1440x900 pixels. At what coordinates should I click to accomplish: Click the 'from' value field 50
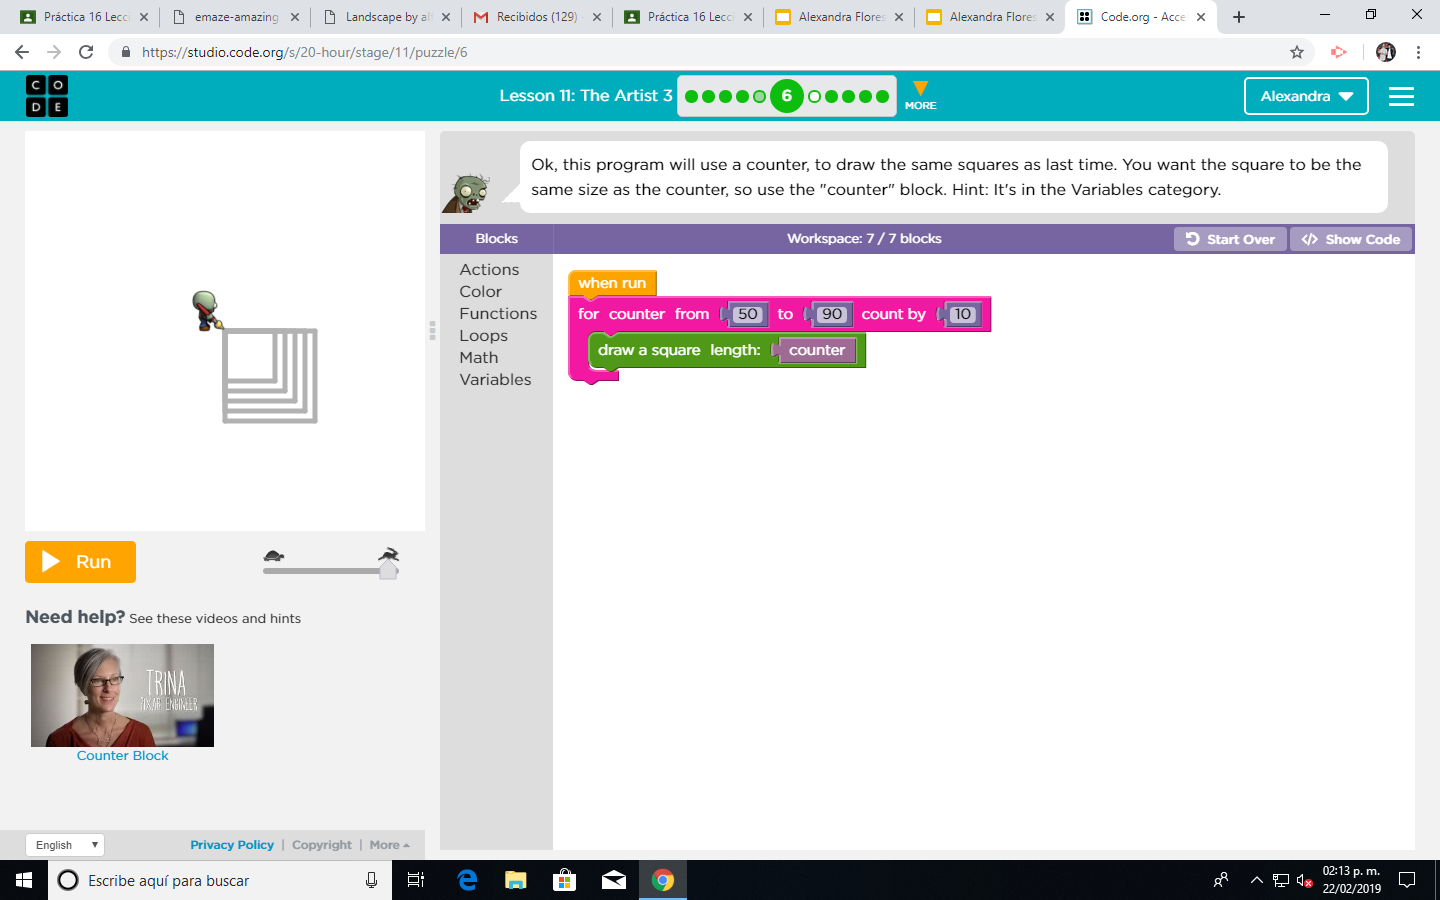747,314
